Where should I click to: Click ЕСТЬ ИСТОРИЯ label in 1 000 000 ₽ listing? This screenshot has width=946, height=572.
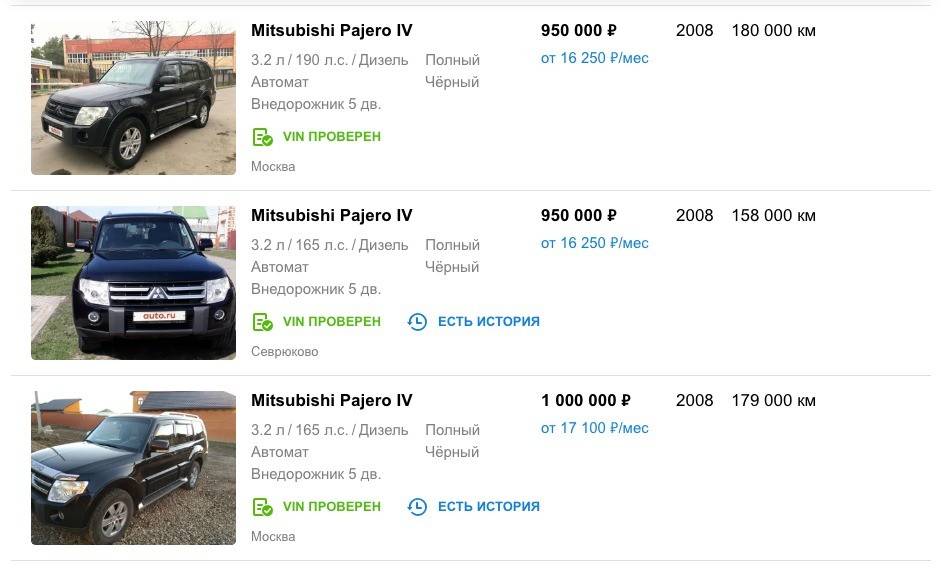pyautogui.click(x=488, y=507)
